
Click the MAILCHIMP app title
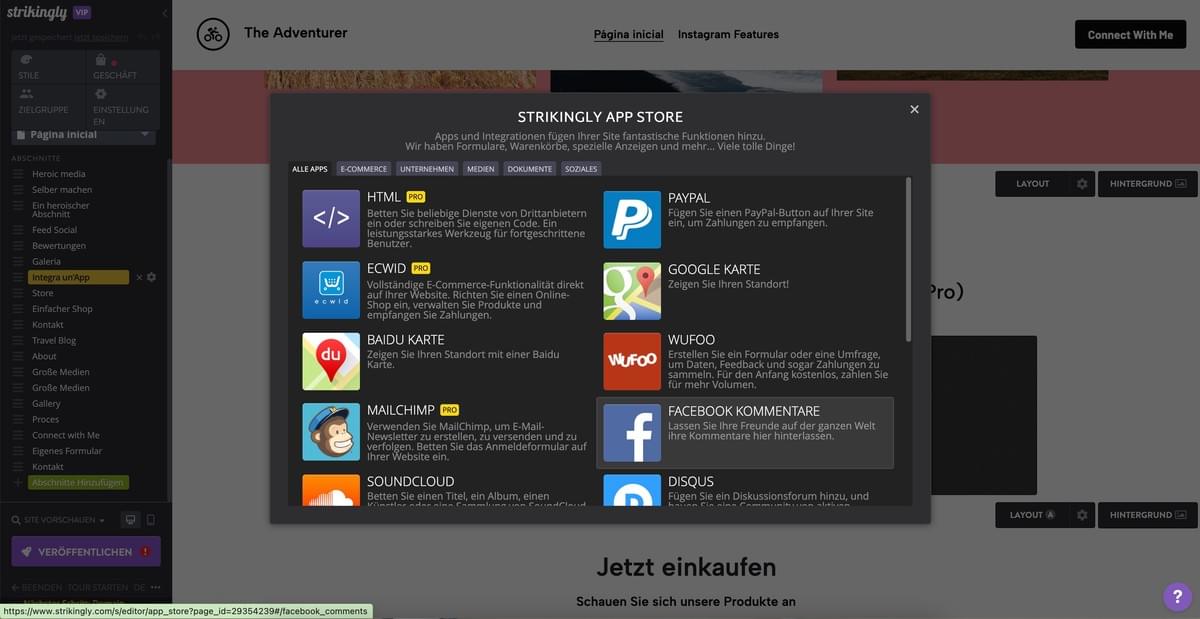point(401,410)
